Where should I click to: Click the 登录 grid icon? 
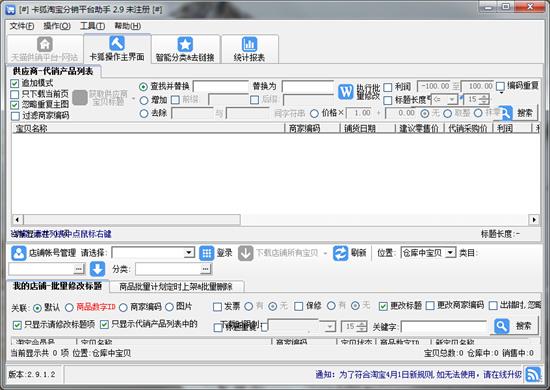pyautogui.click(x=207, y=253)
